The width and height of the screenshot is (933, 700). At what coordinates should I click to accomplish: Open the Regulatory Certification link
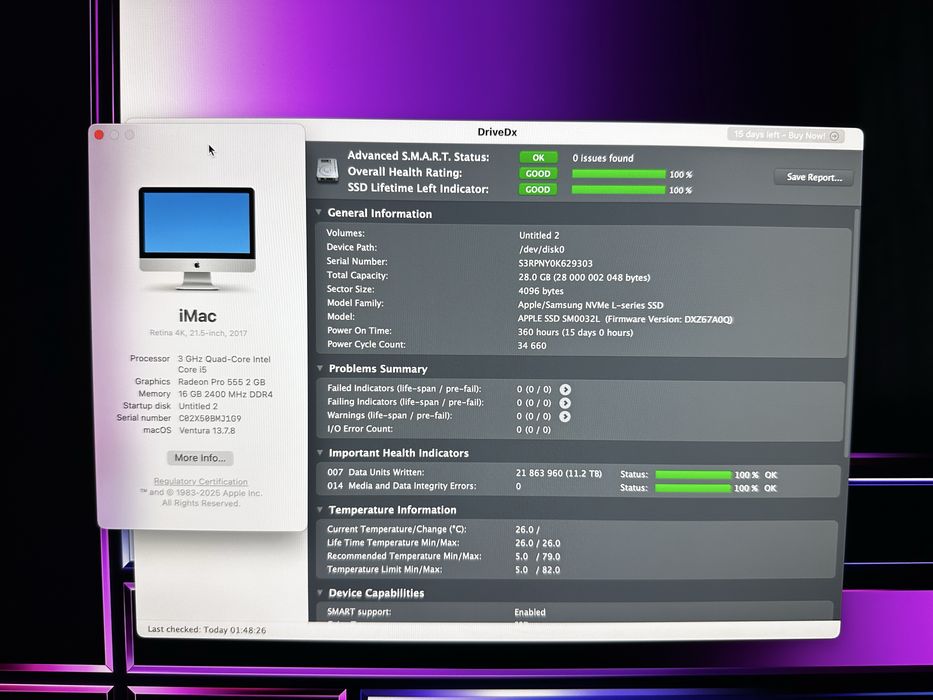click(x=201, y=482)
